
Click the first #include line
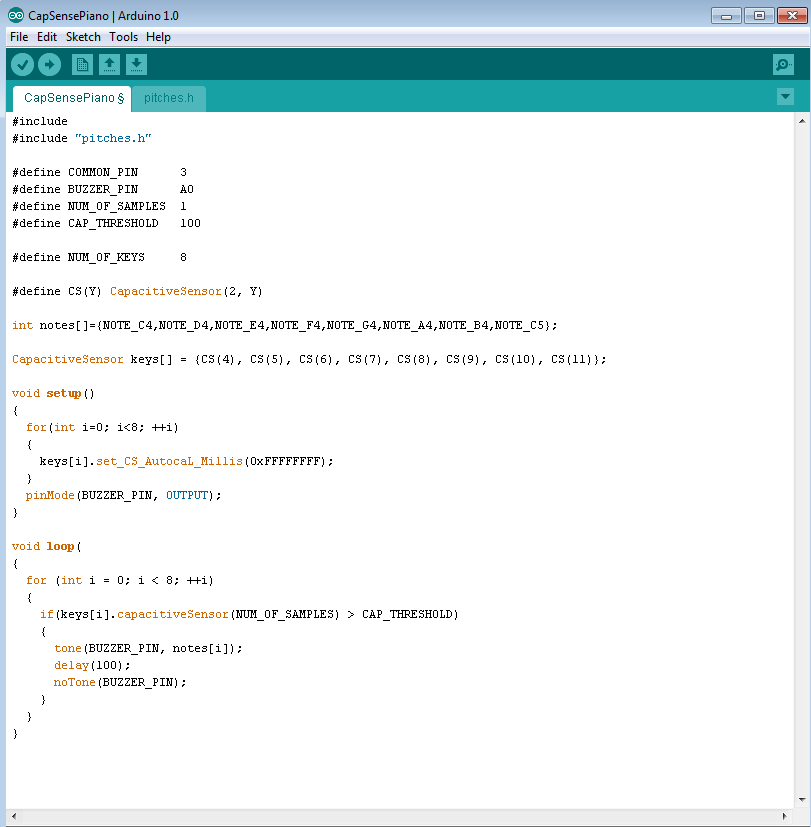pyautogui.click(x=40, y=121)
